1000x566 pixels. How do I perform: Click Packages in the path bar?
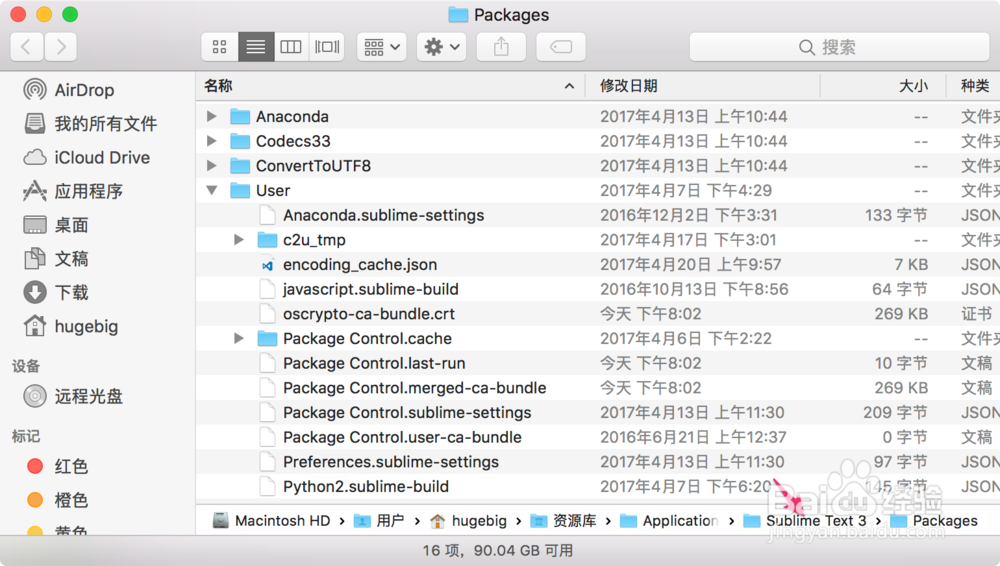point(934,521)
